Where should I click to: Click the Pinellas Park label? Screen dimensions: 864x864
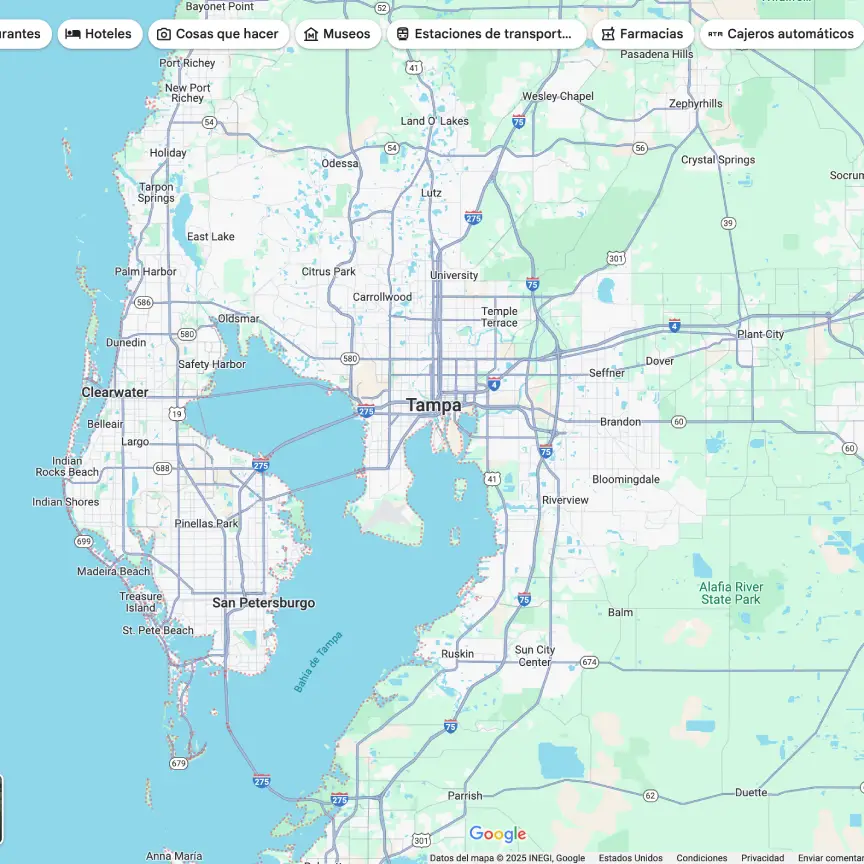point(207,523)
